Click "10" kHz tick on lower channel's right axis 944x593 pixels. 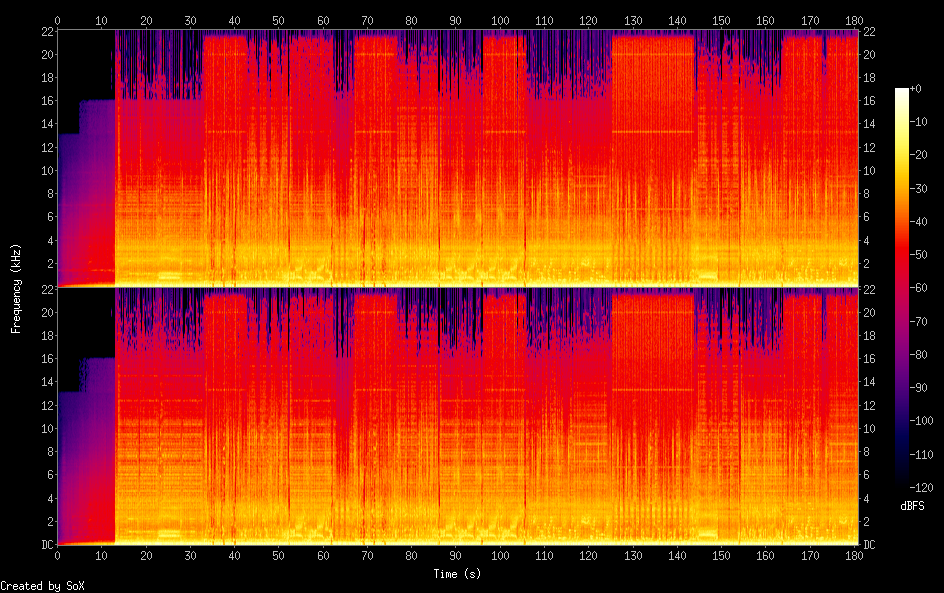pyautogui.click(x=870, y=428)
